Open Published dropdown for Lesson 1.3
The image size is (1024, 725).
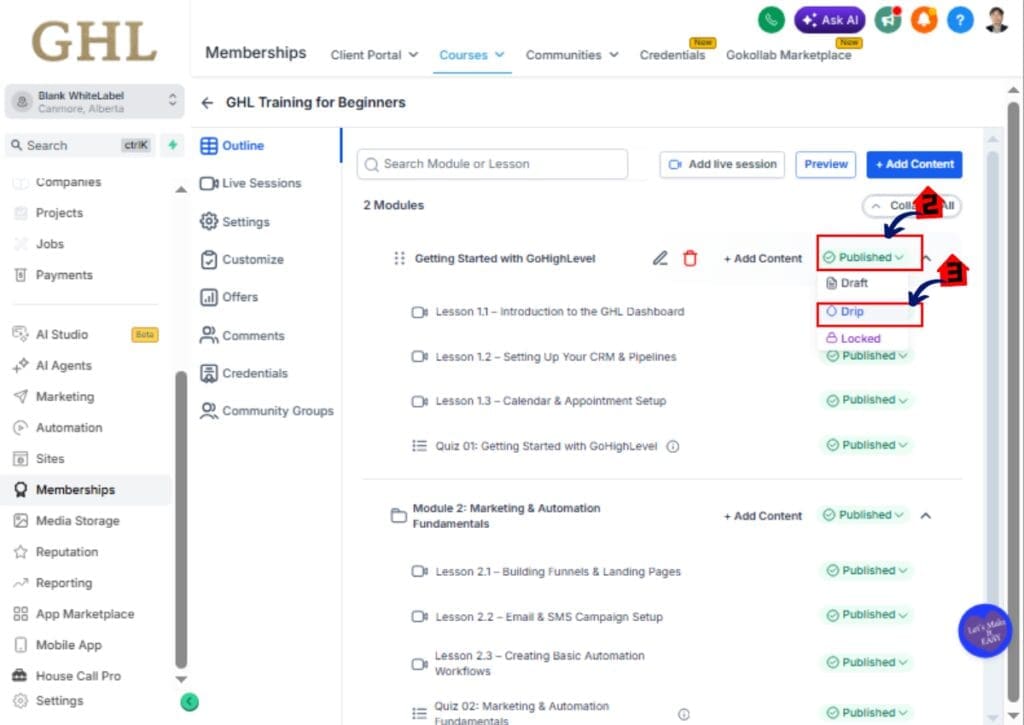867,400
